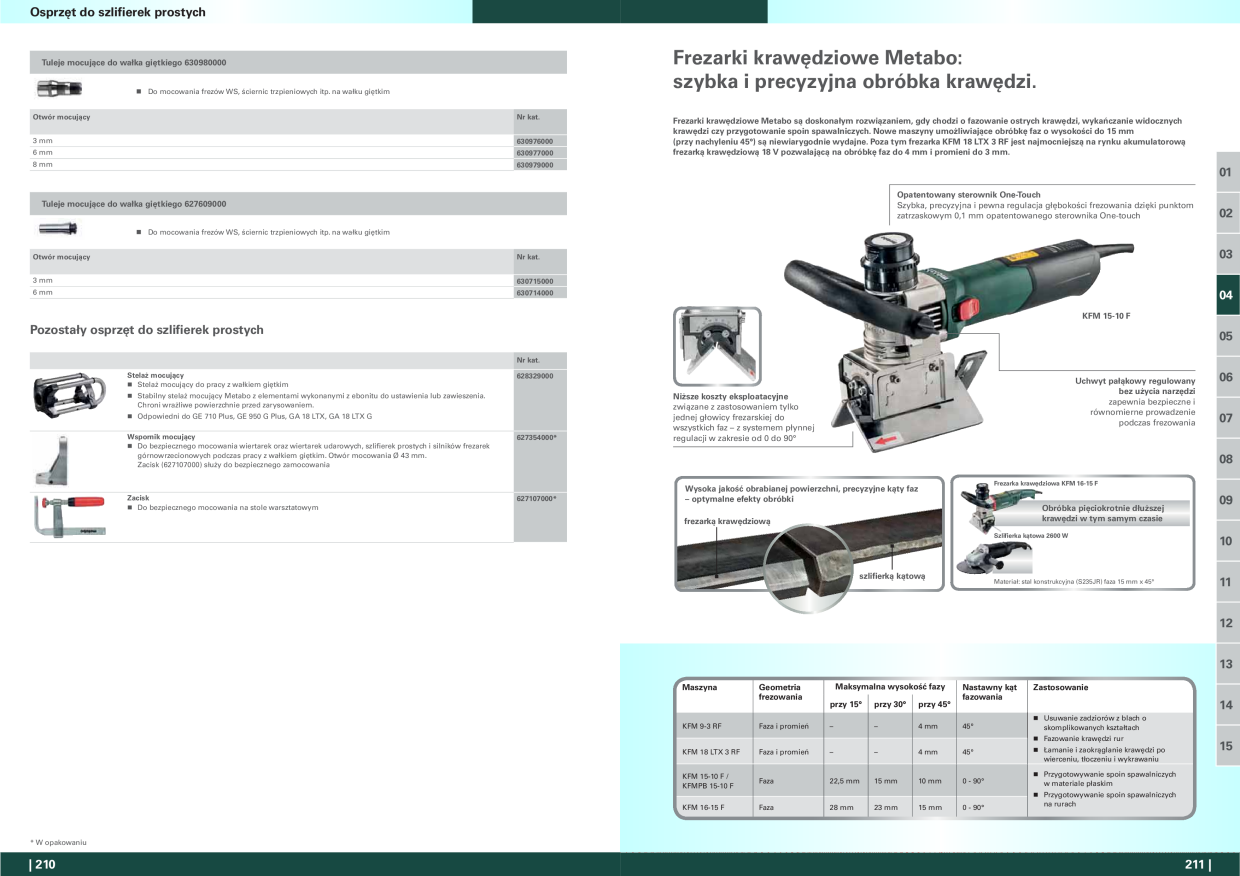Click label 'frezarką krawędziową' on photo
The width and height of the screenshot is (1240, 876).
(x=727, y=521)
